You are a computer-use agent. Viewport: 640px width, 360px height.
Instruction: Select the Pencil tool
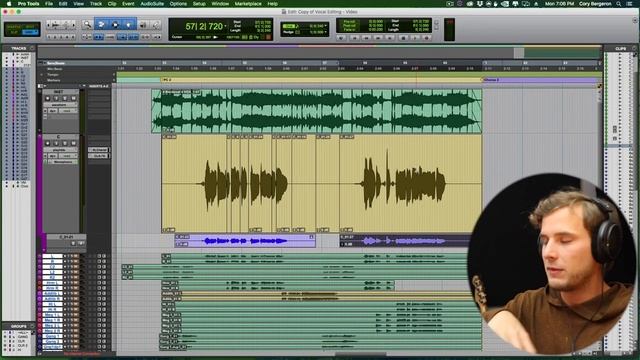click(156, 25)
